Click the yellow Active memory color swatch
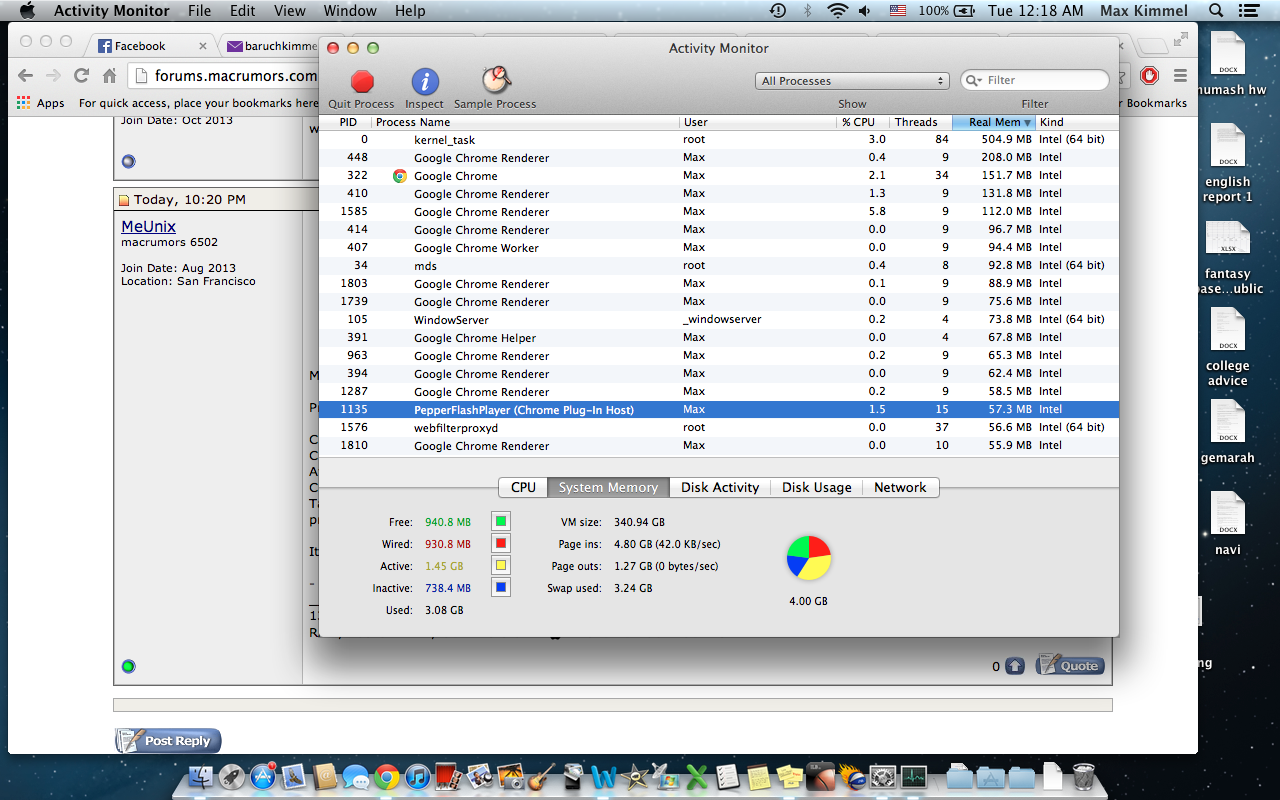This screenshot has width=1280, height=800. coord(501,565)
